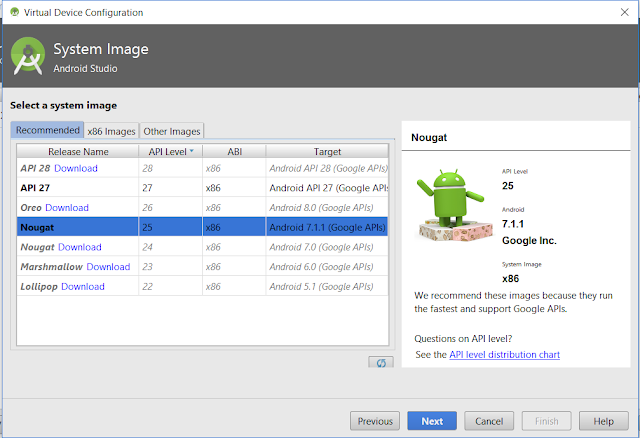640x438 pixels.
Task: Close the Virtual Device Configuration dialog
Action: 624,12
